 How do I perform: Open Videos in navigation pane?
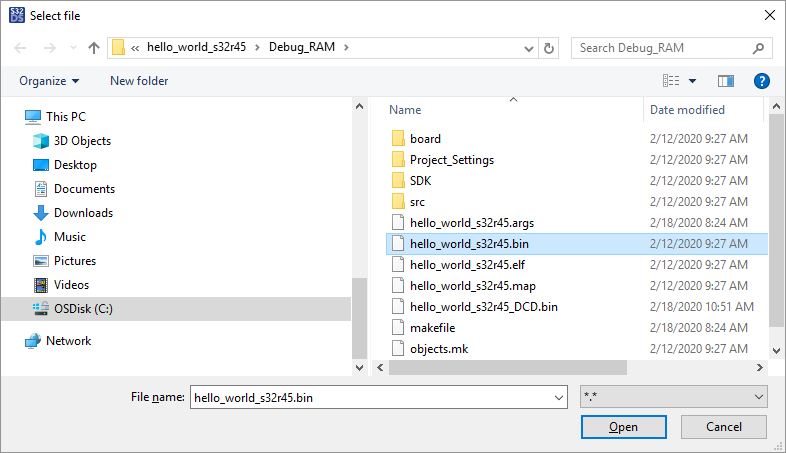pyautogui.click(x=71, y=285)
